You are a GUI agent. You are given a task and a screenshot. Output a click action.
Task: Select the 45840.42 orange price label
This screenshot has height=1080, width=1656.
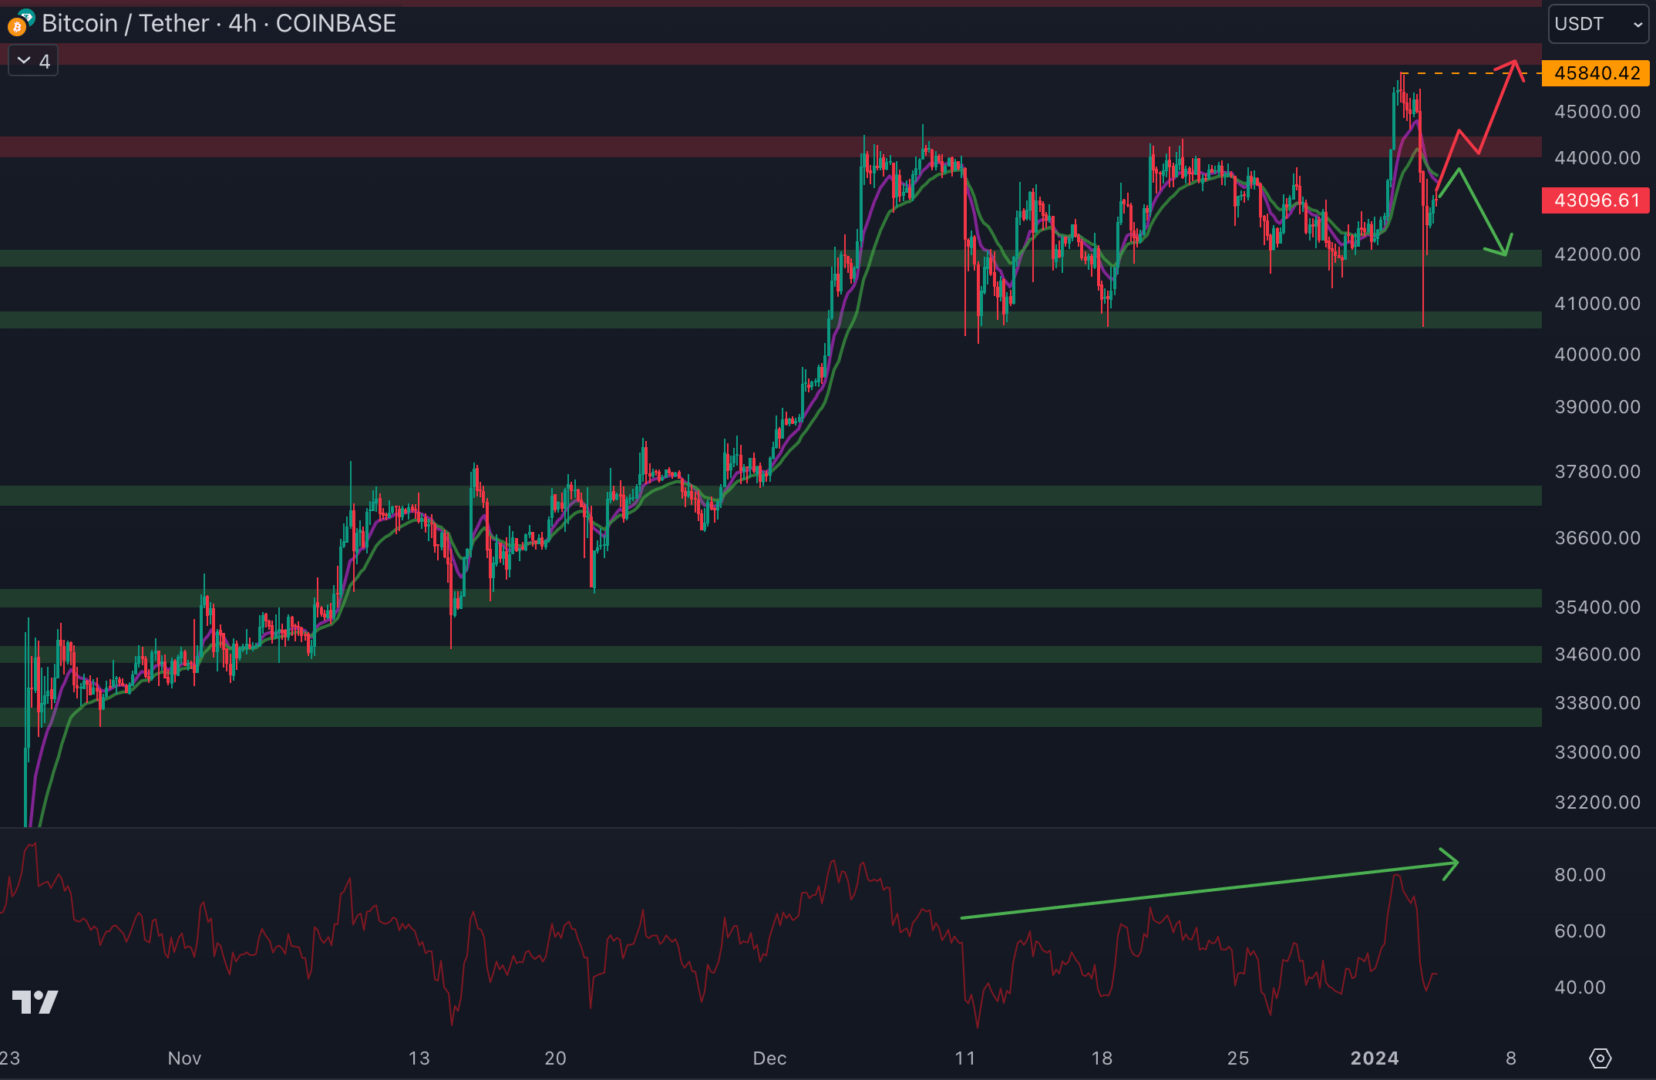[x=1596, y=73]
